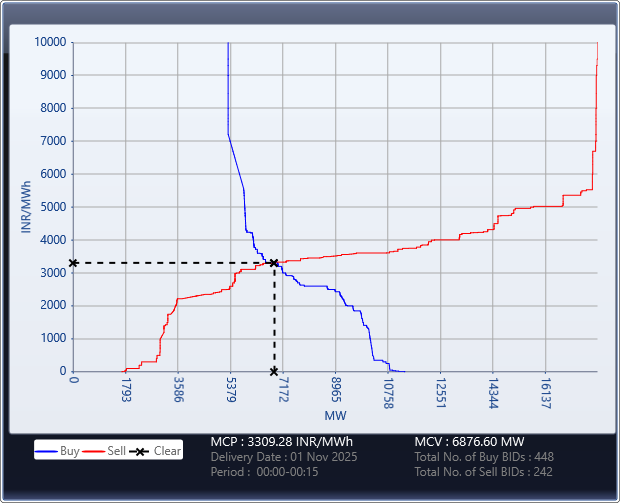Click the MCV 6876.60 MW text
The height and width of the screenshot is (503, 620).
point(469,442)
